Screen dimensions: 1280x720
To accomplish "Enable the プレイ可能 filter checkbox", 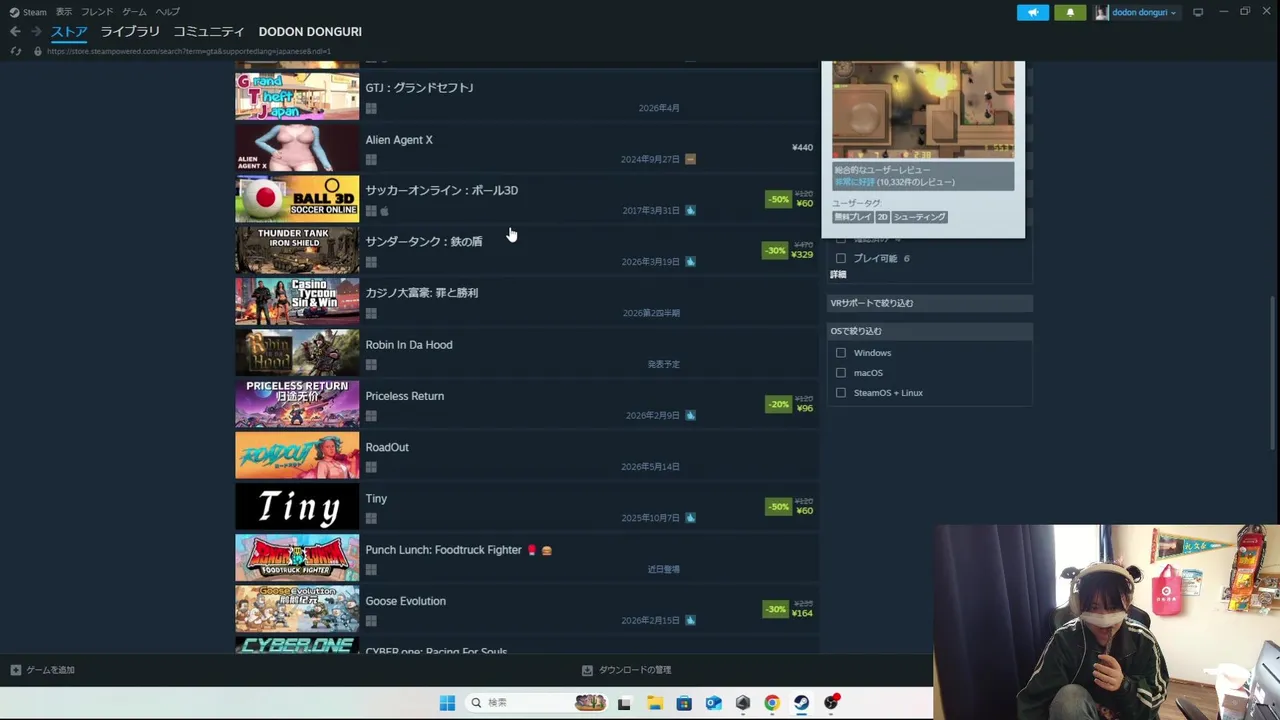I will 841,258.
